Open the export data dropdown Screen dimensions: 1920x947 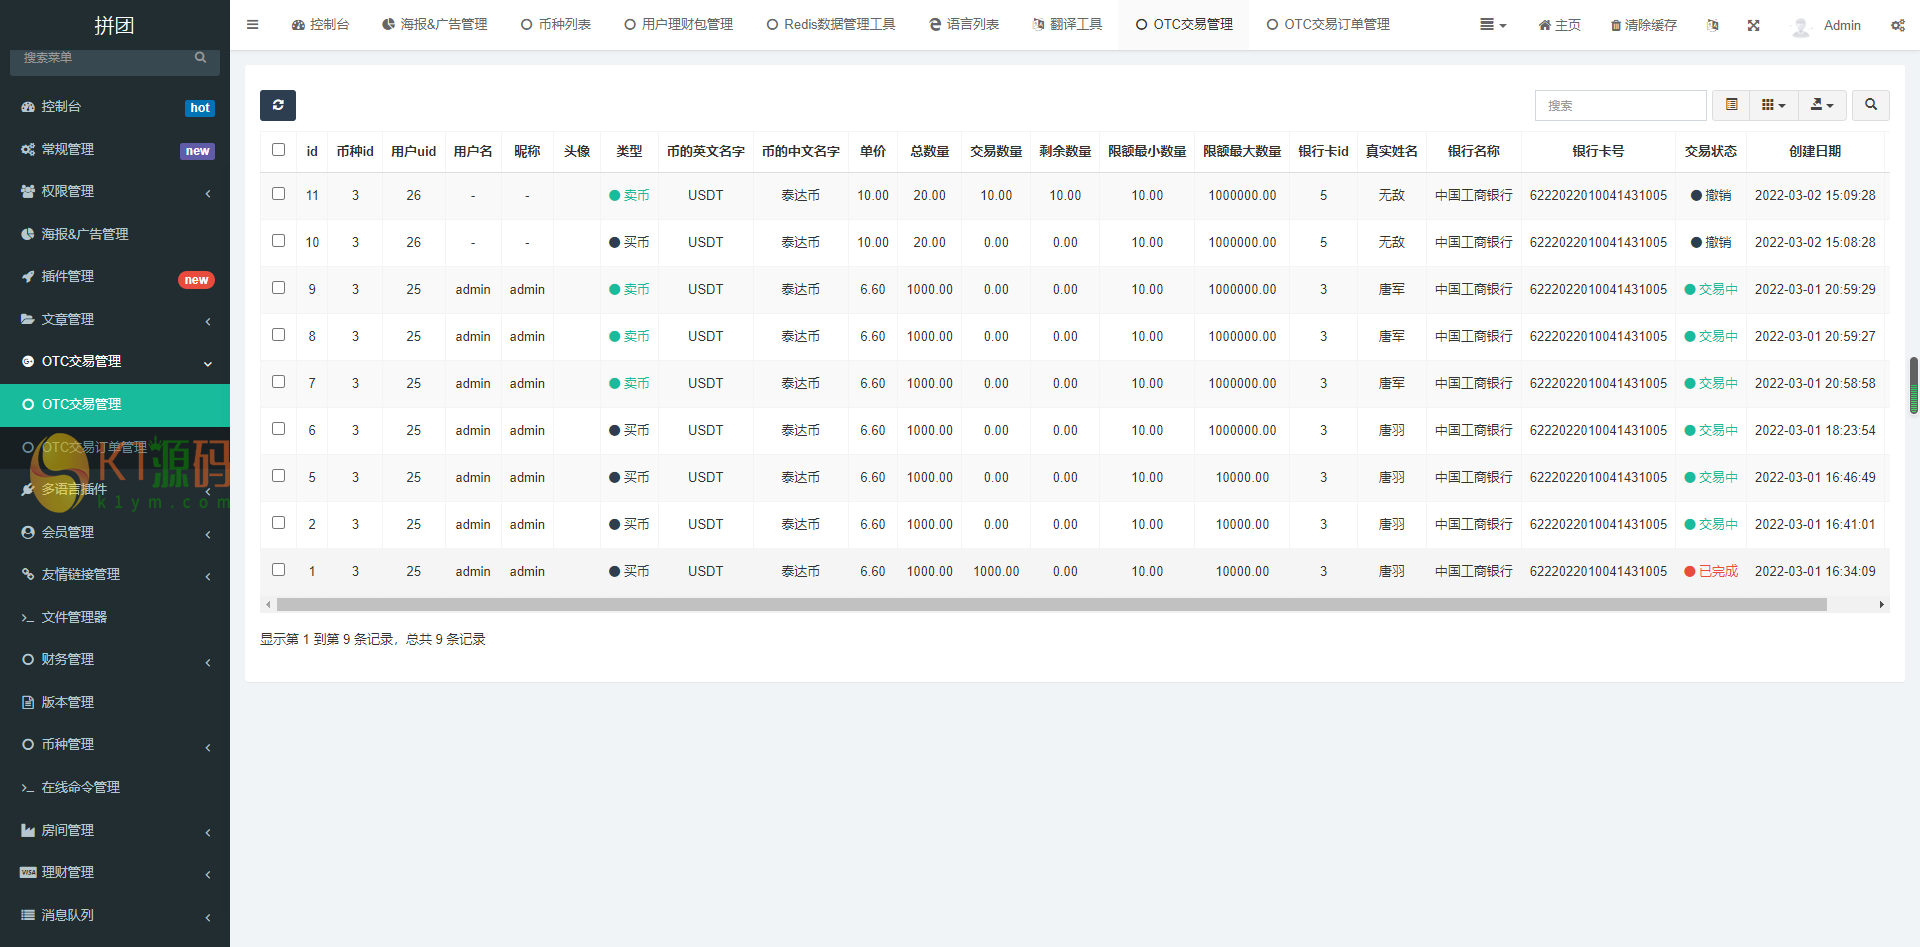coord(1822,105)
